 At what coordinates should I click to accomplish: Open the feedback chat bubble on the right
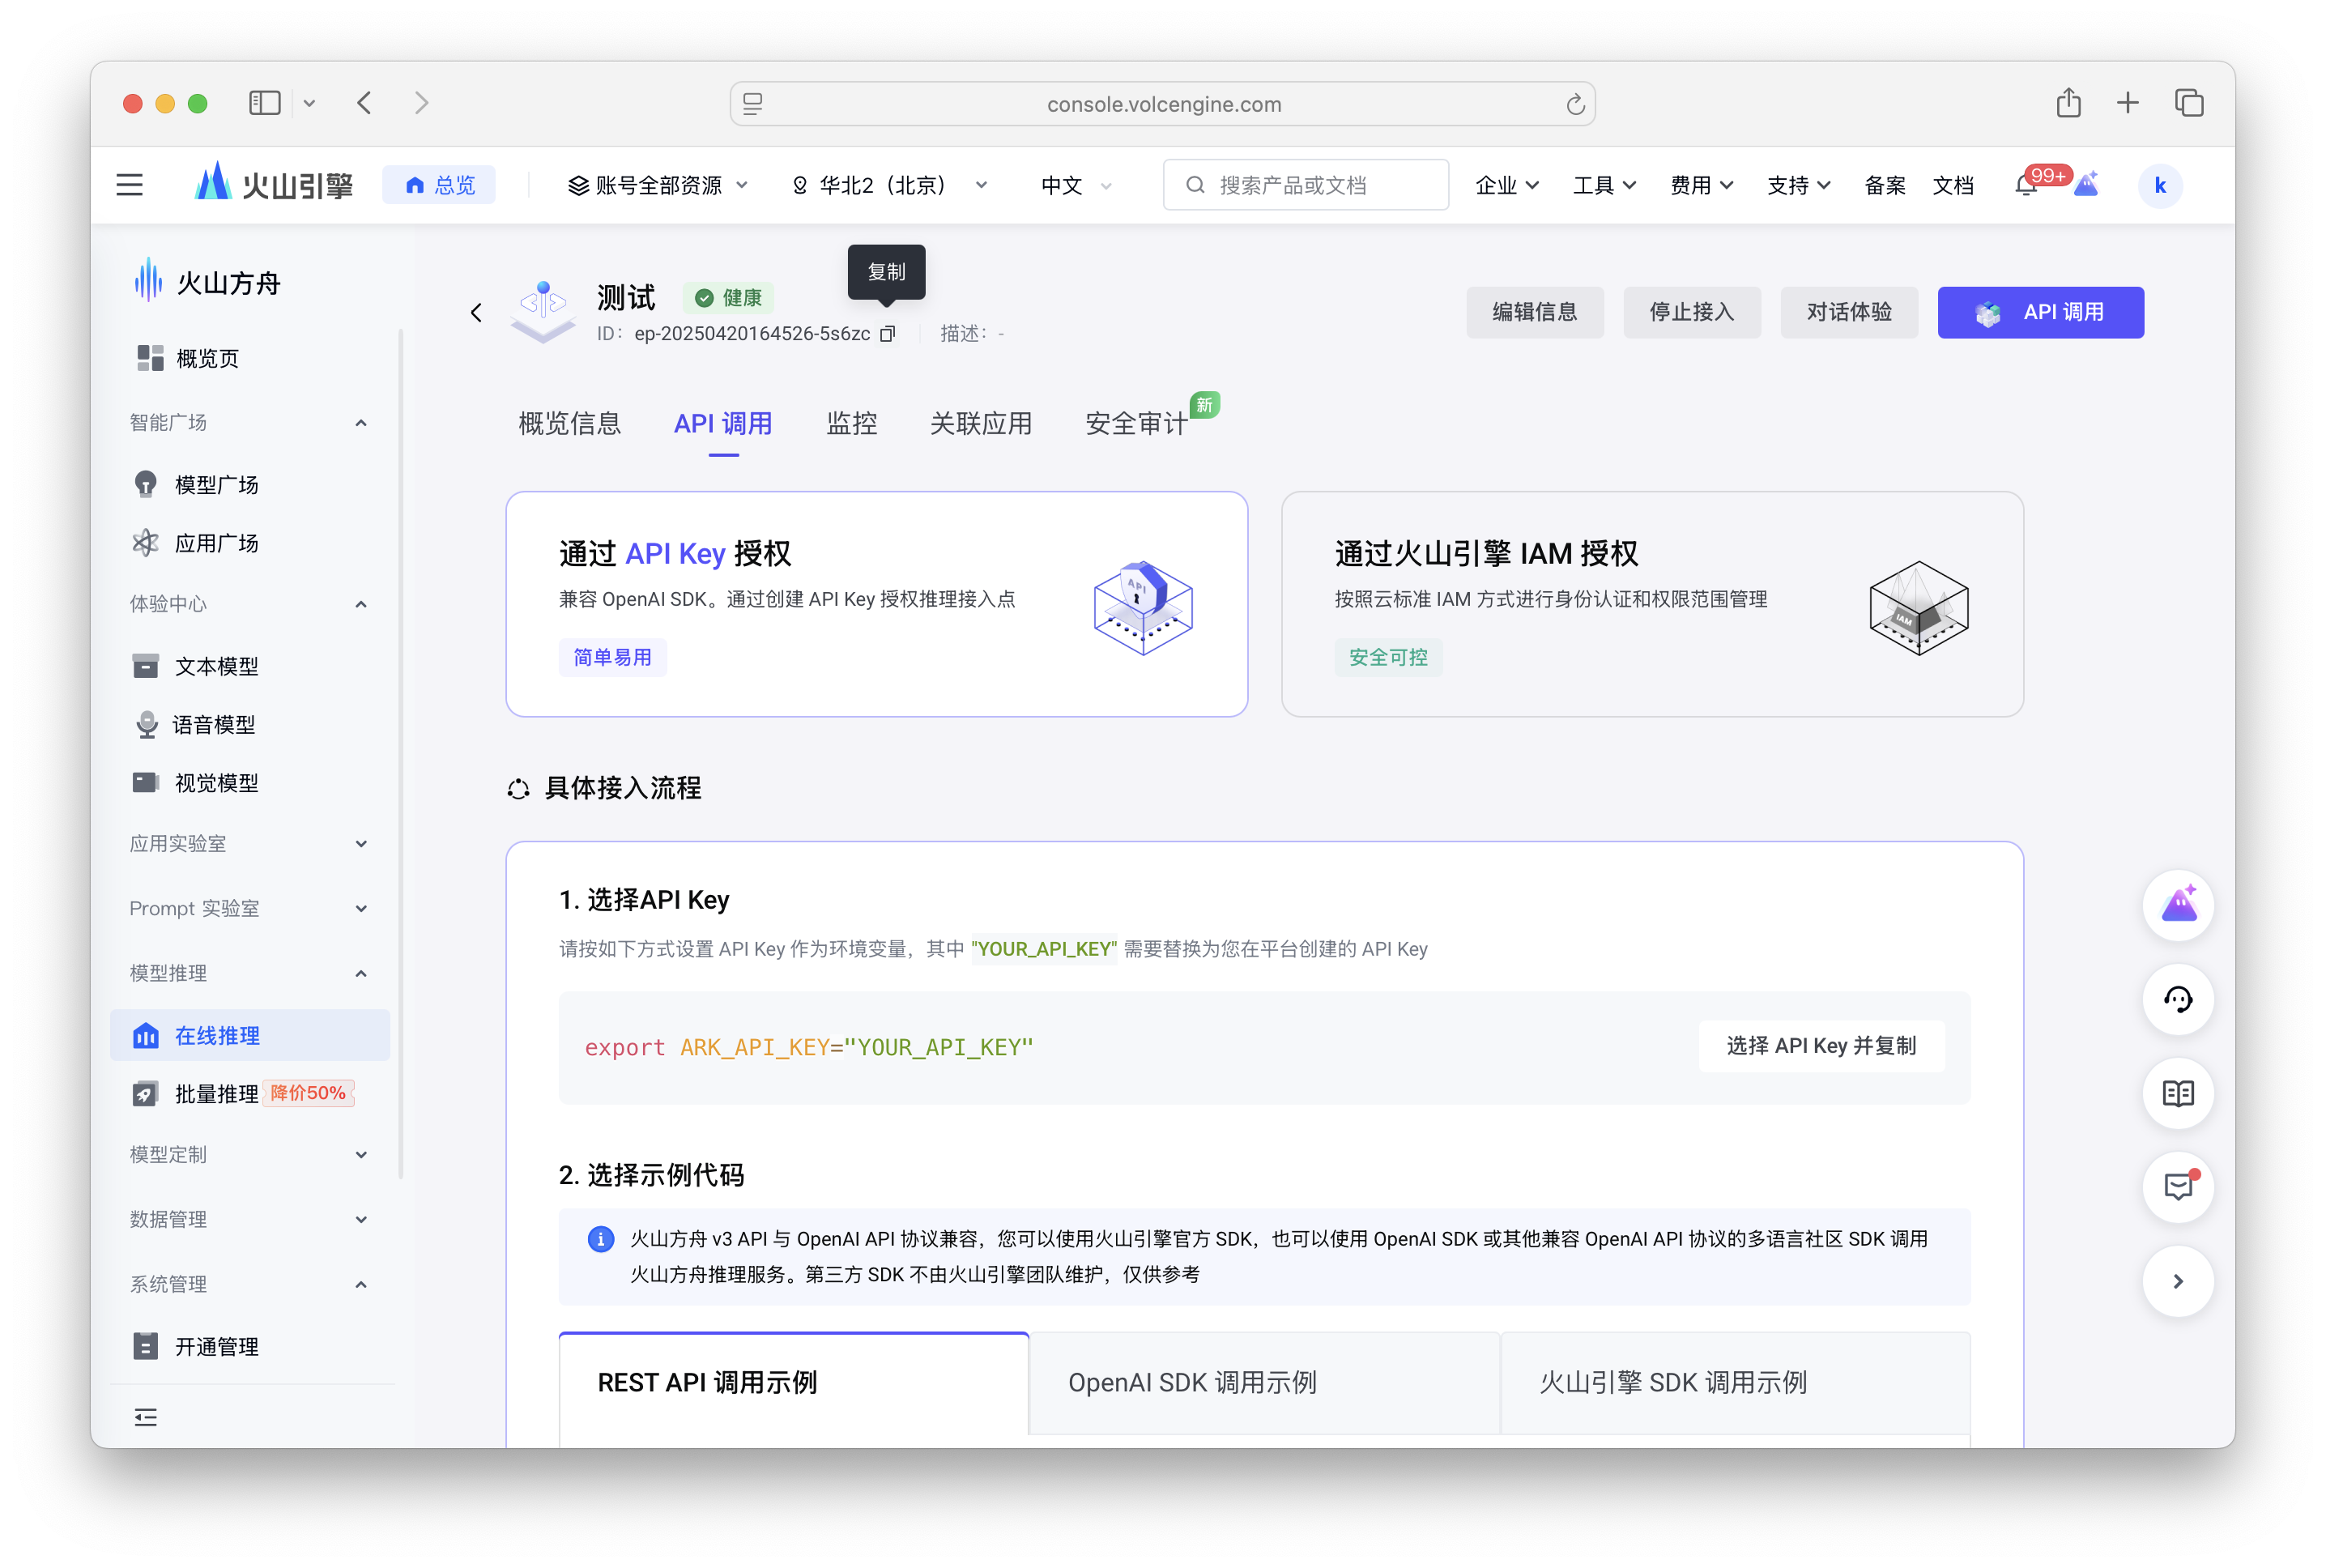(2179, 1187)
